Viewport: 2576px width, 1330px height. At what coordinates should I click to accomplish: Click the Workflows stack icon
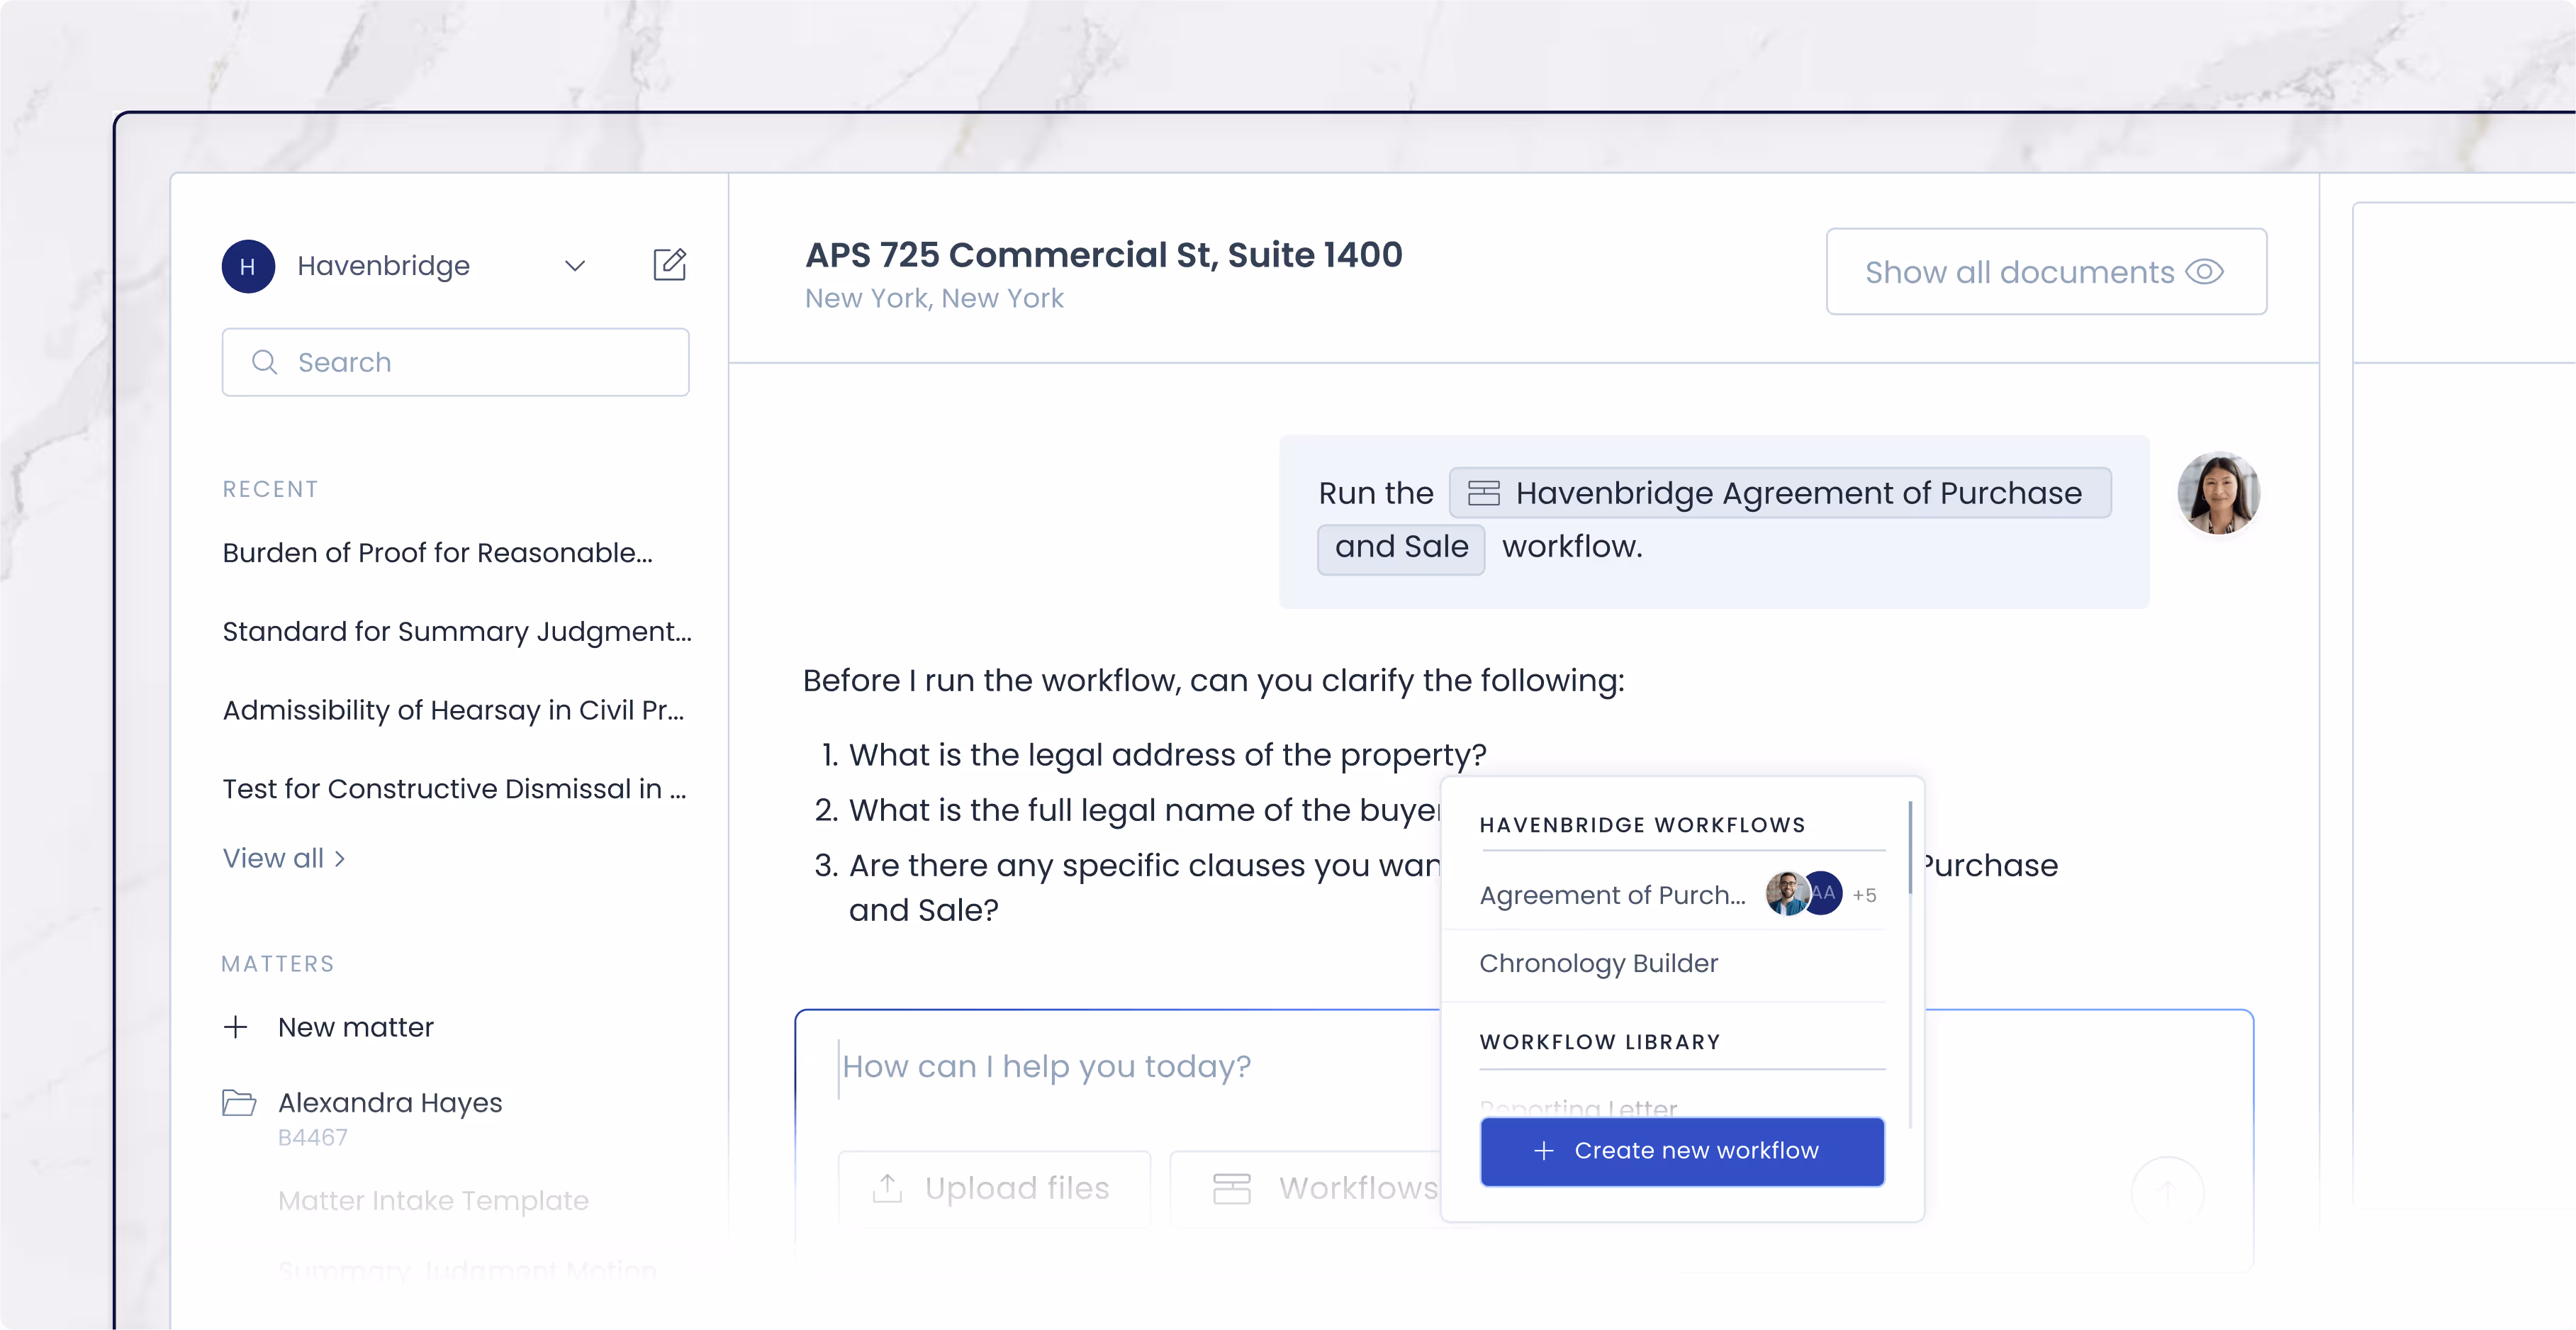(1231, 1188)
